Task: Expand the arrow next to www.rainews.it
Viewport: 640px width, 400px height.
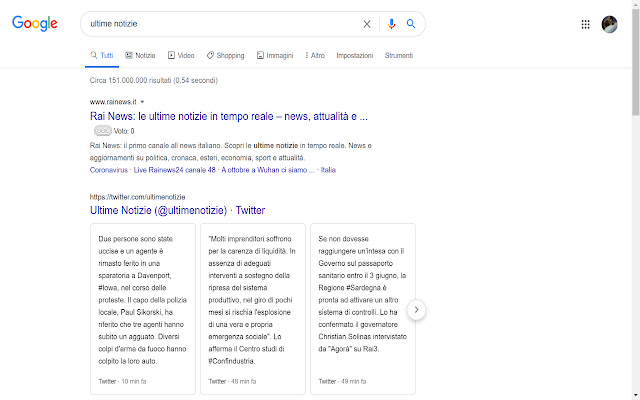Action: point(142,102)
